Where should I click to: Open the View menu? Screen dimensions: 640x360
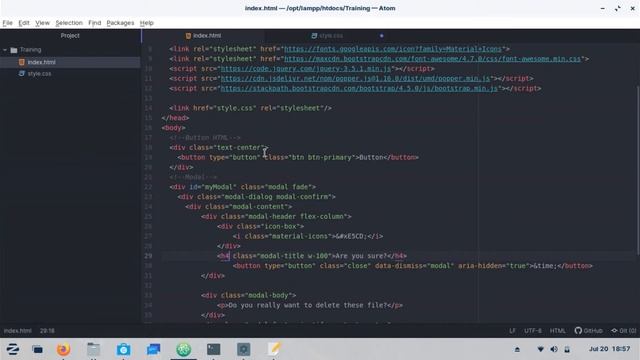click(x=42, y=23)
